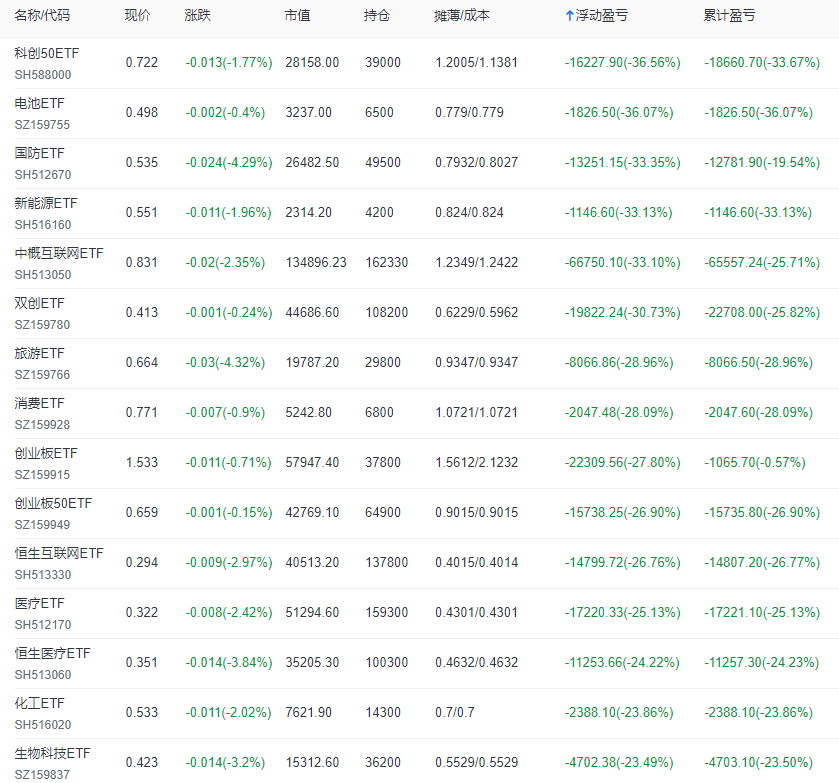
Task: Click change -0.03(-4.32%) for 旅游ETF
Action: [225, 363]
